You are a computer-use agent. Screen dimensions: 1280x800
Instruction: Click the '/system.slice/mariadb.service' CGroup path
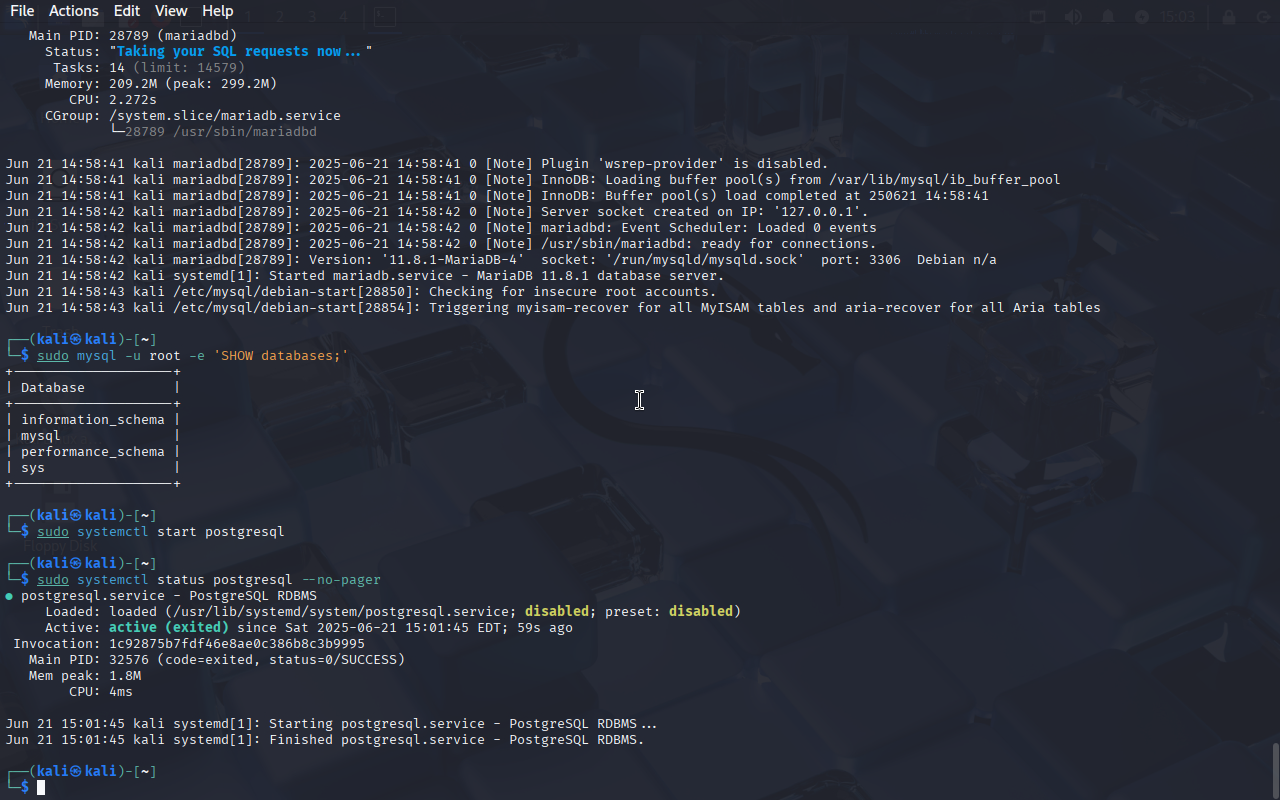pos(225,116)
